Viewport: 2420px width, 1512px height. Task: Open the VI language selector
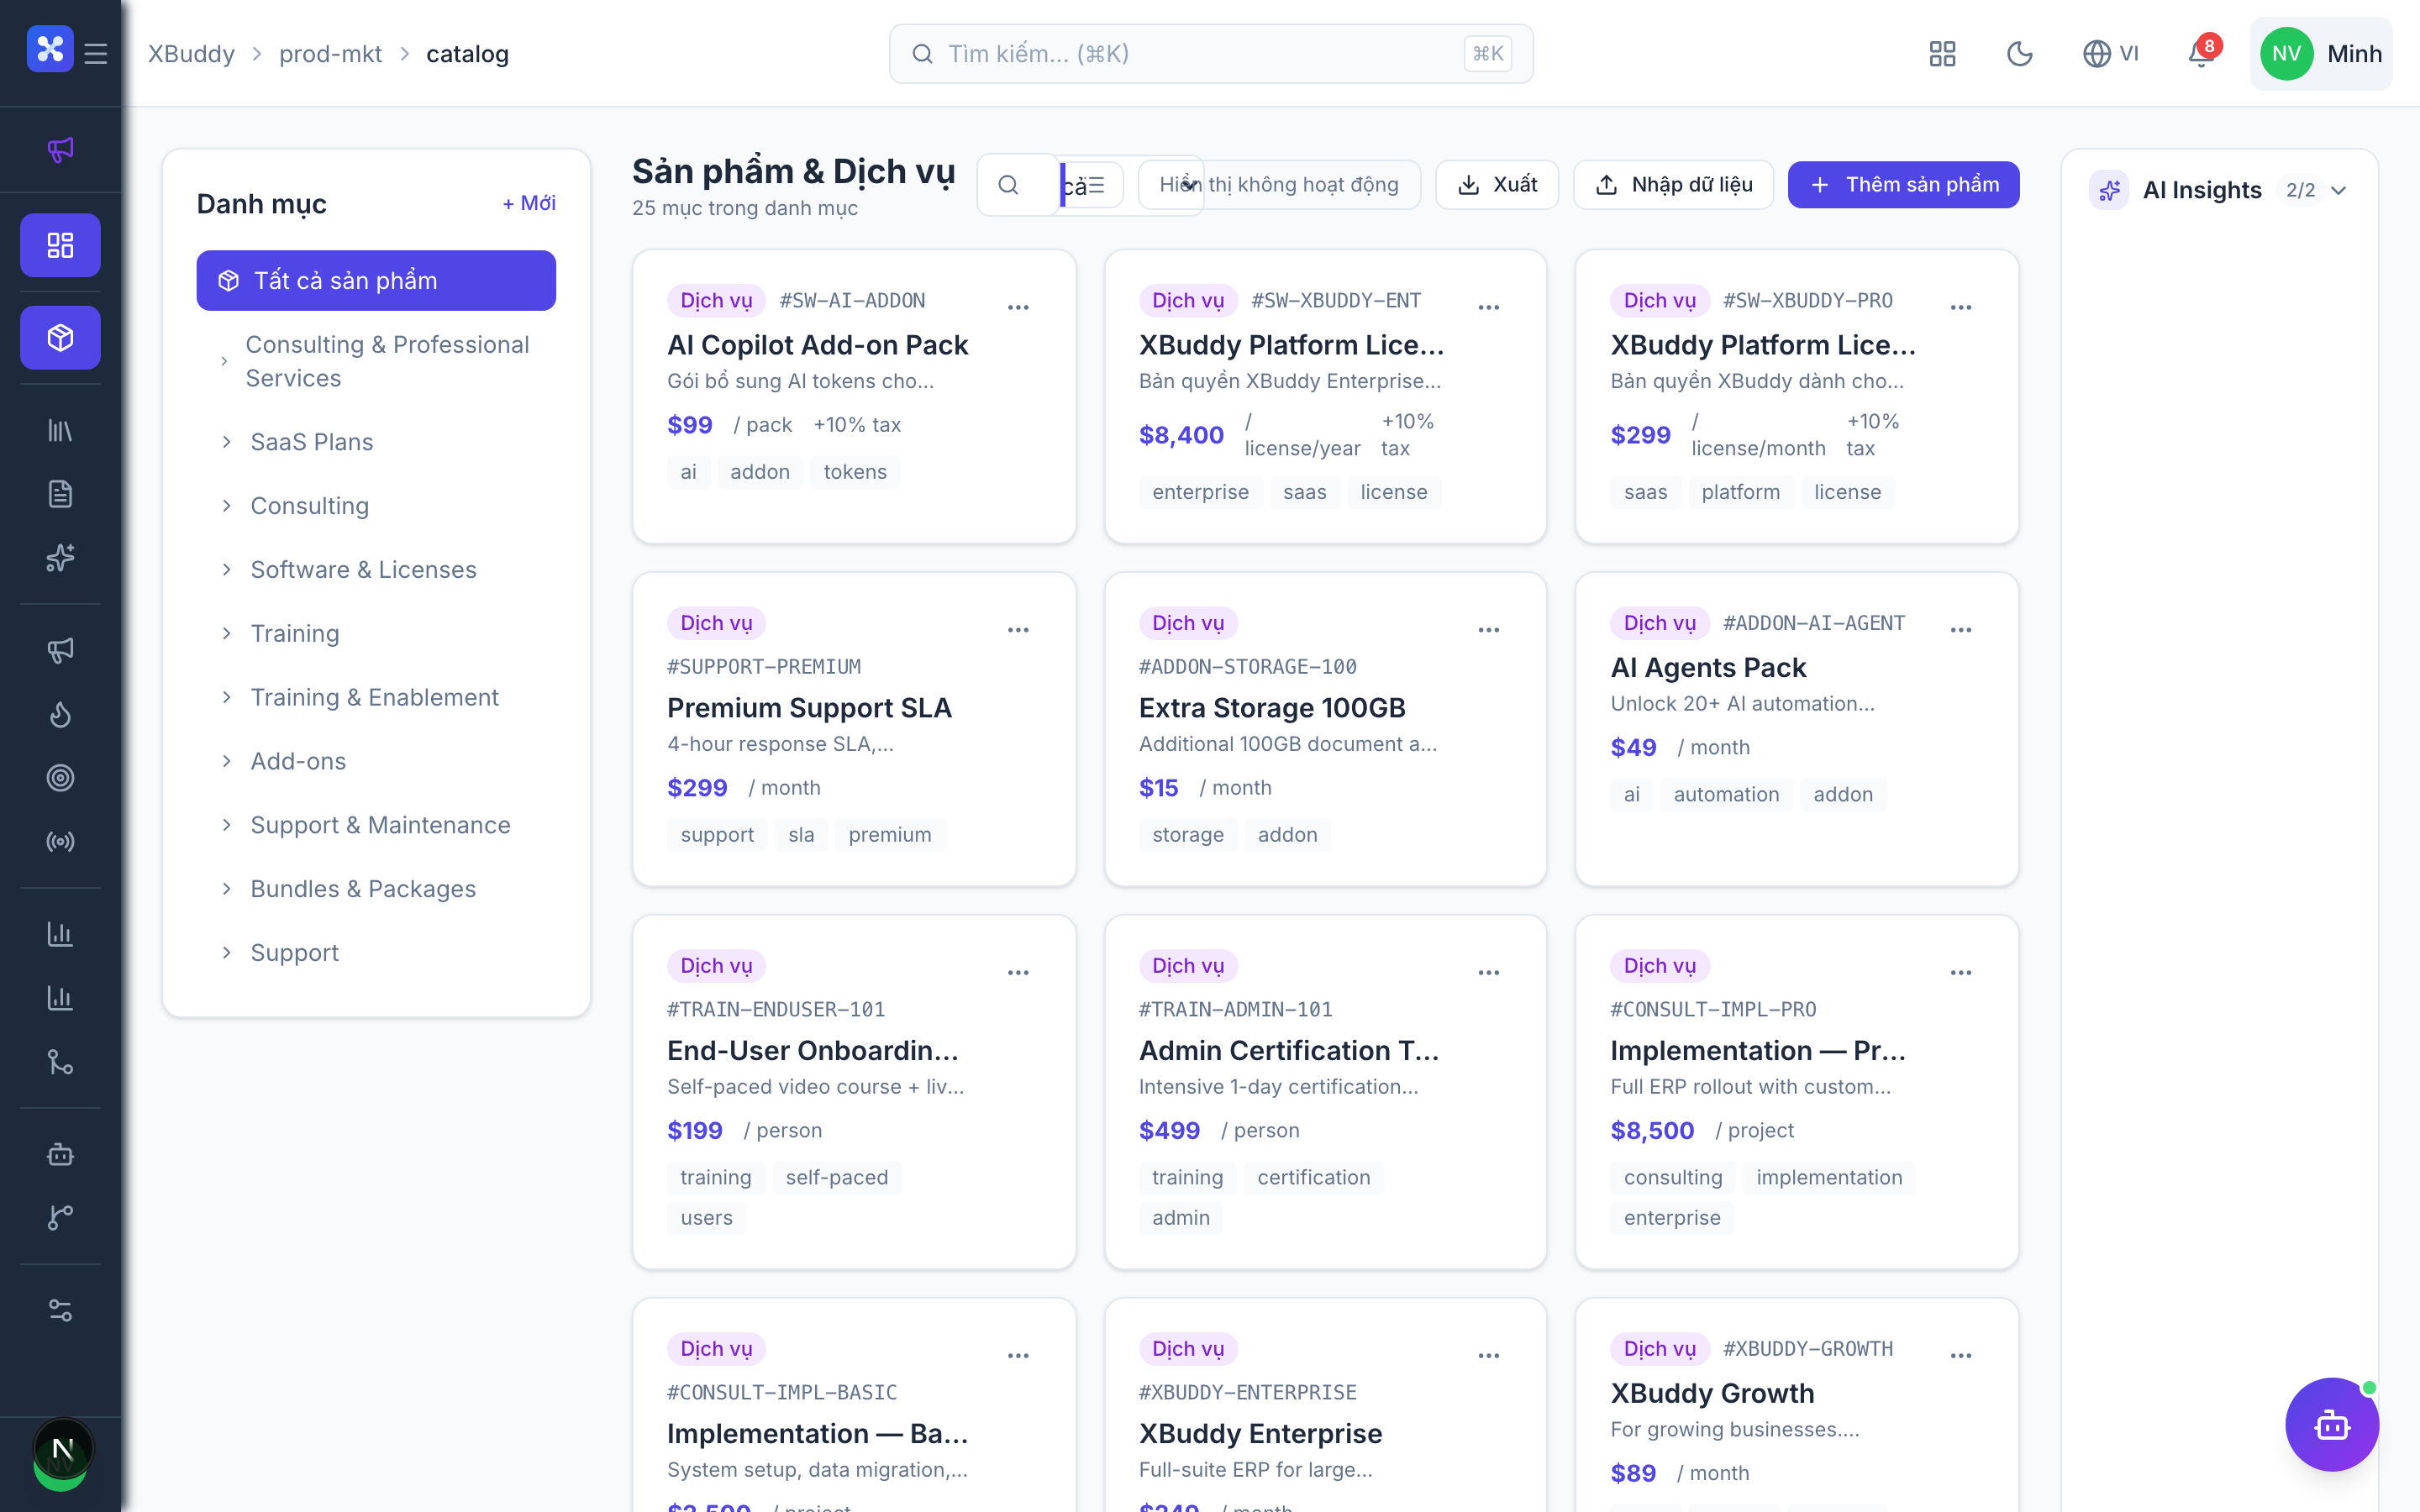pos(2111,54)
